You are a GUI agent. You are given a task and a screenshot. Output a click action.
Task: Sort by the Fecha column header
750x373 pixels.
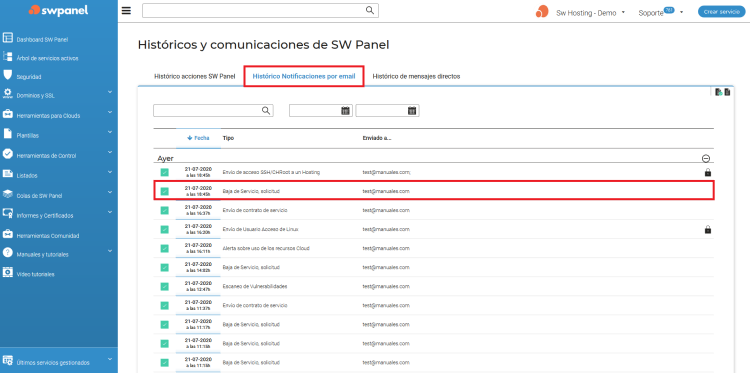click(x=199, y=138)
